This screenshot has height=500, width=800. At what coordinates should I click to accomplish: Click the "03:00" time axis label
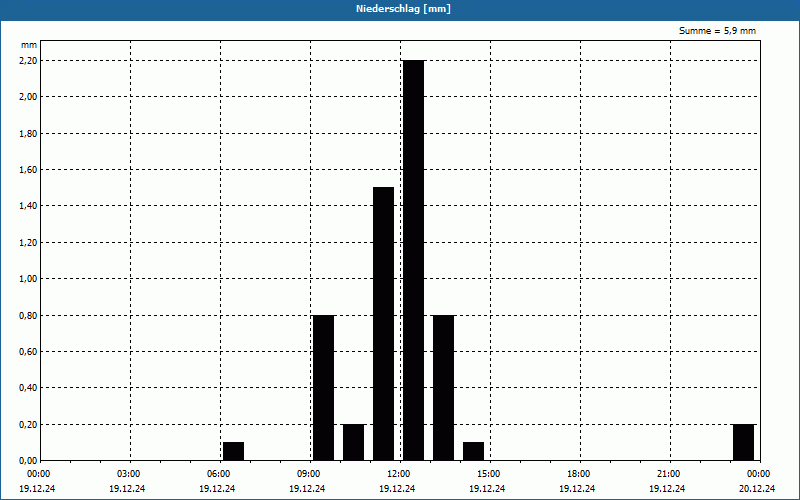[x=130, y=474]
